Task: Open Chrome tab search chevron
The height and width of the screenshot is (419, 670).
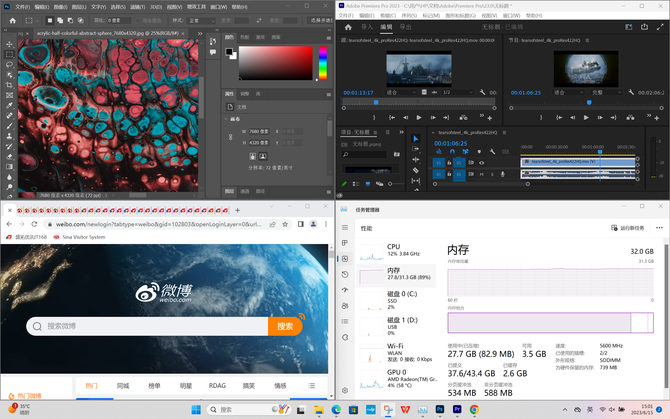Action: click(271, 206)
